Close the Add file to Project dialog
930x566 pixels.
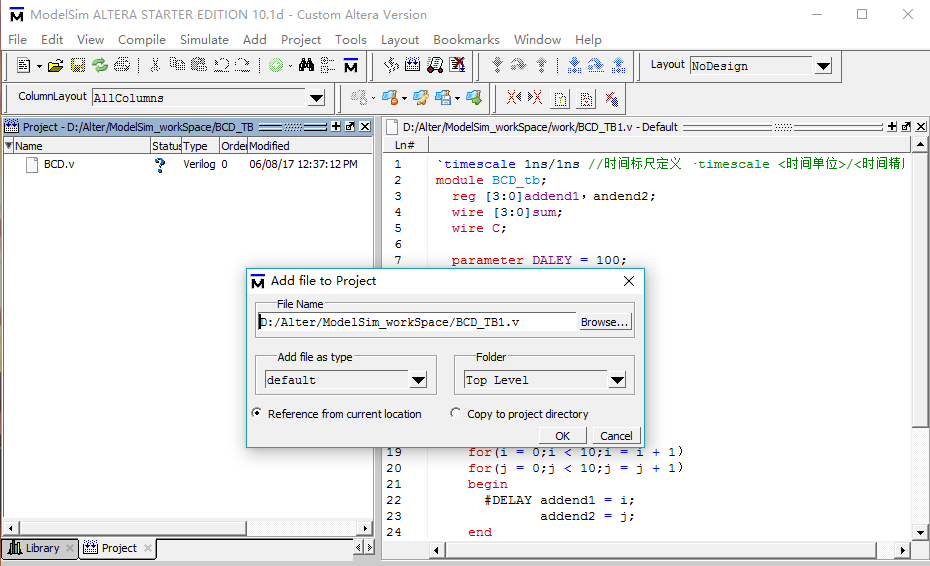[x=629, y=281]
